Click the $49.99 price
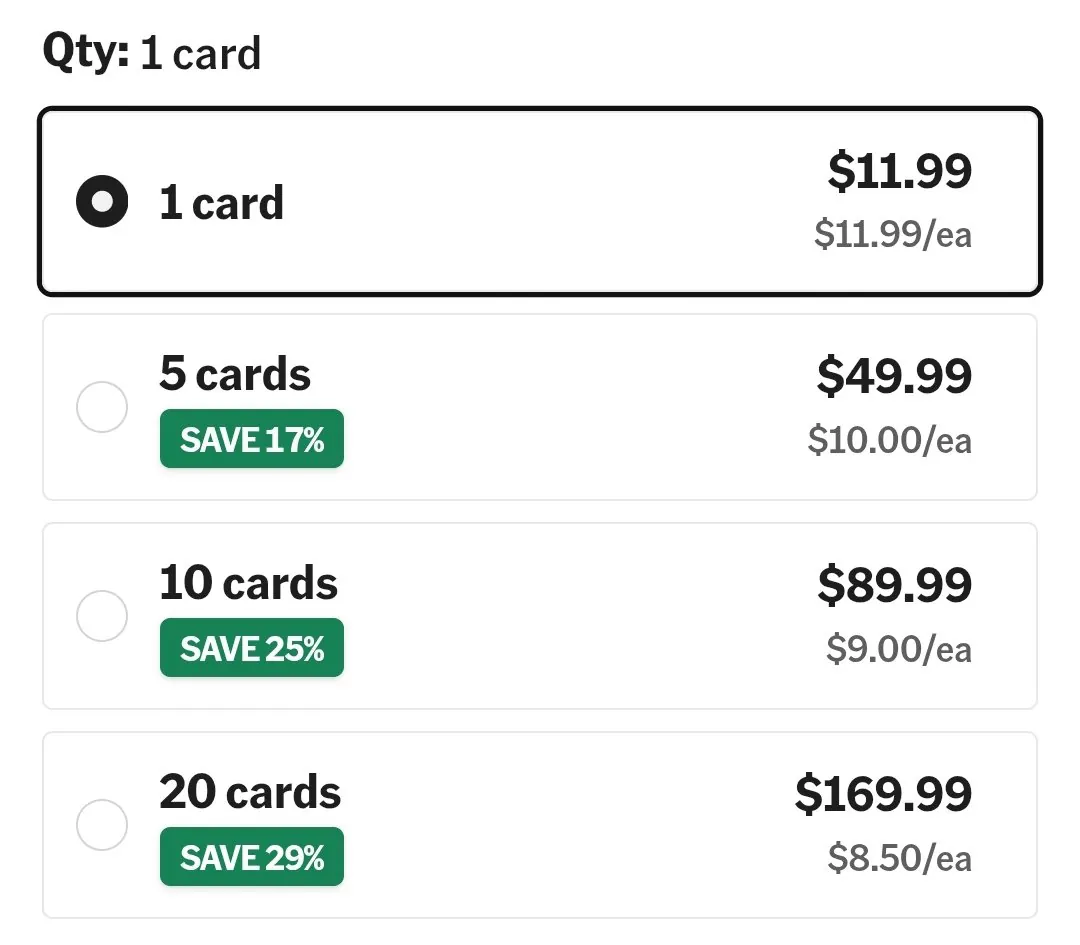 894,376
